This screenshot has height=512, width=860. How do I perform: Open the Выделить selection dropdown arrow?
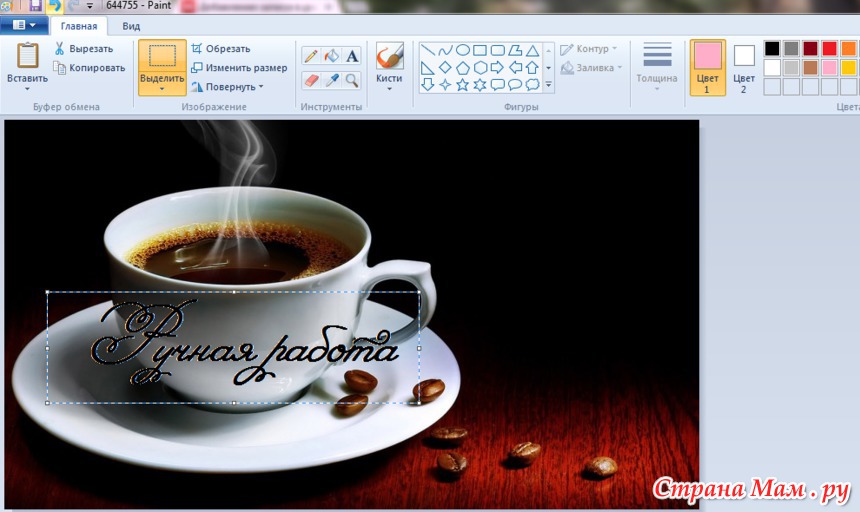[x=162, y=89]
